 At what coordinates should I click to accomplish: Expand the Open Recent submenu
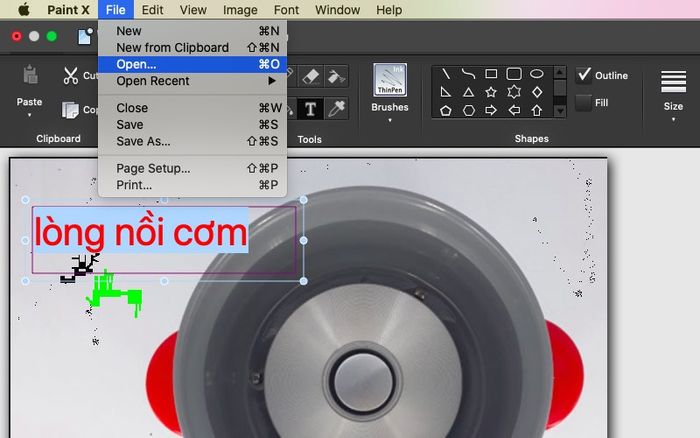tap(192, 81)
